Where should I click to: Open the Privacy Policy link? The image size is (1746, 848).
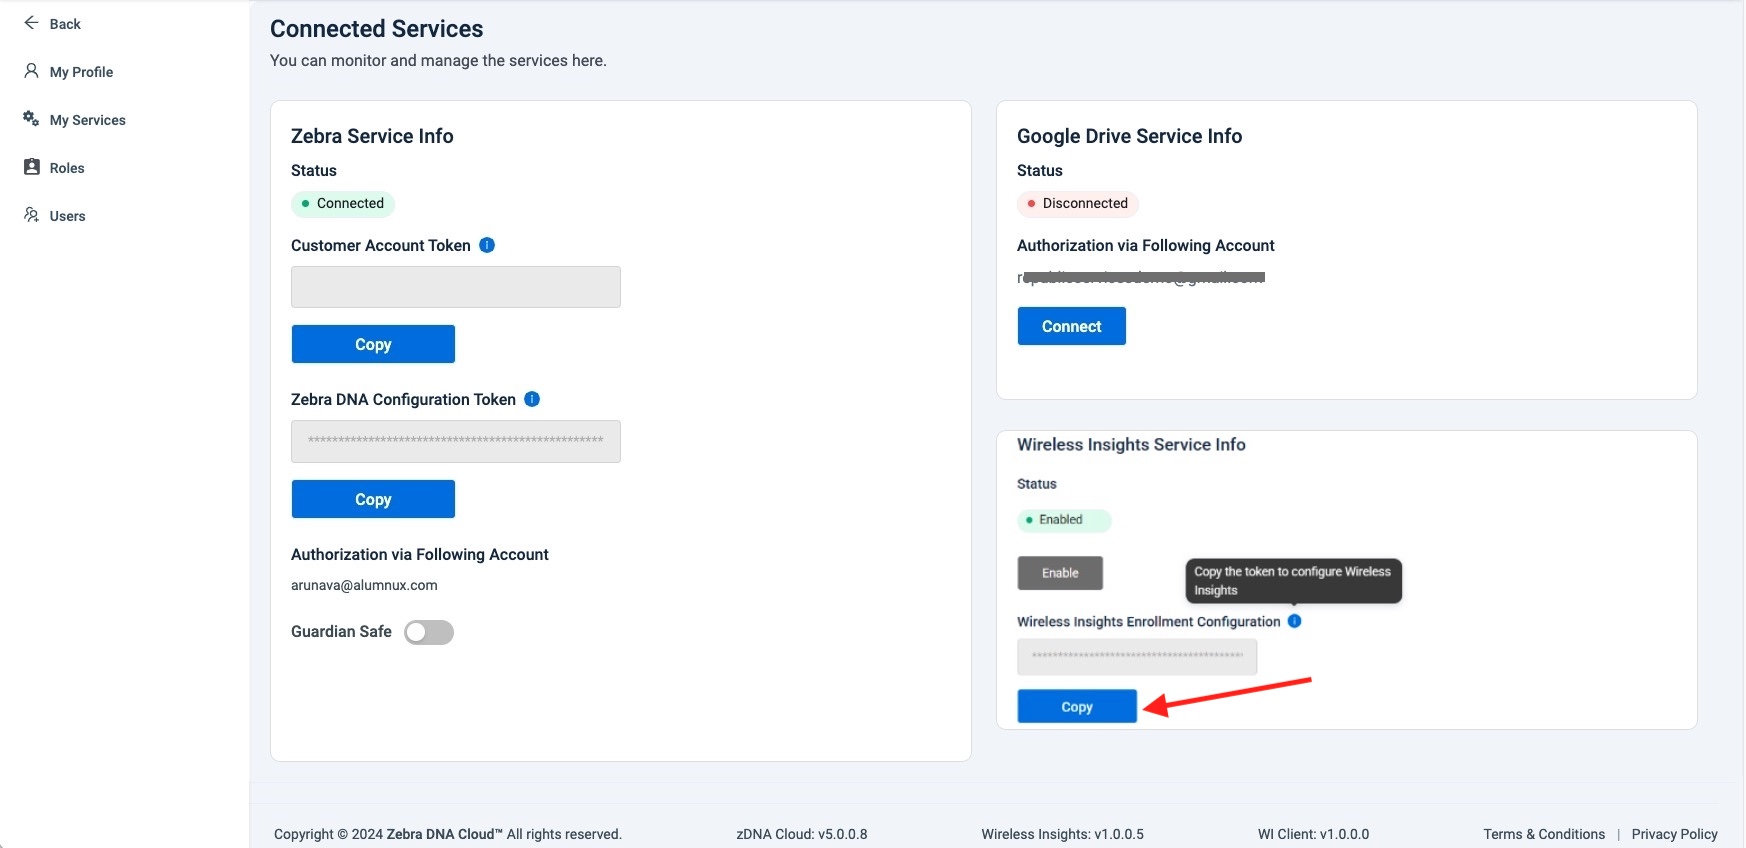(x=1674, y=834)
